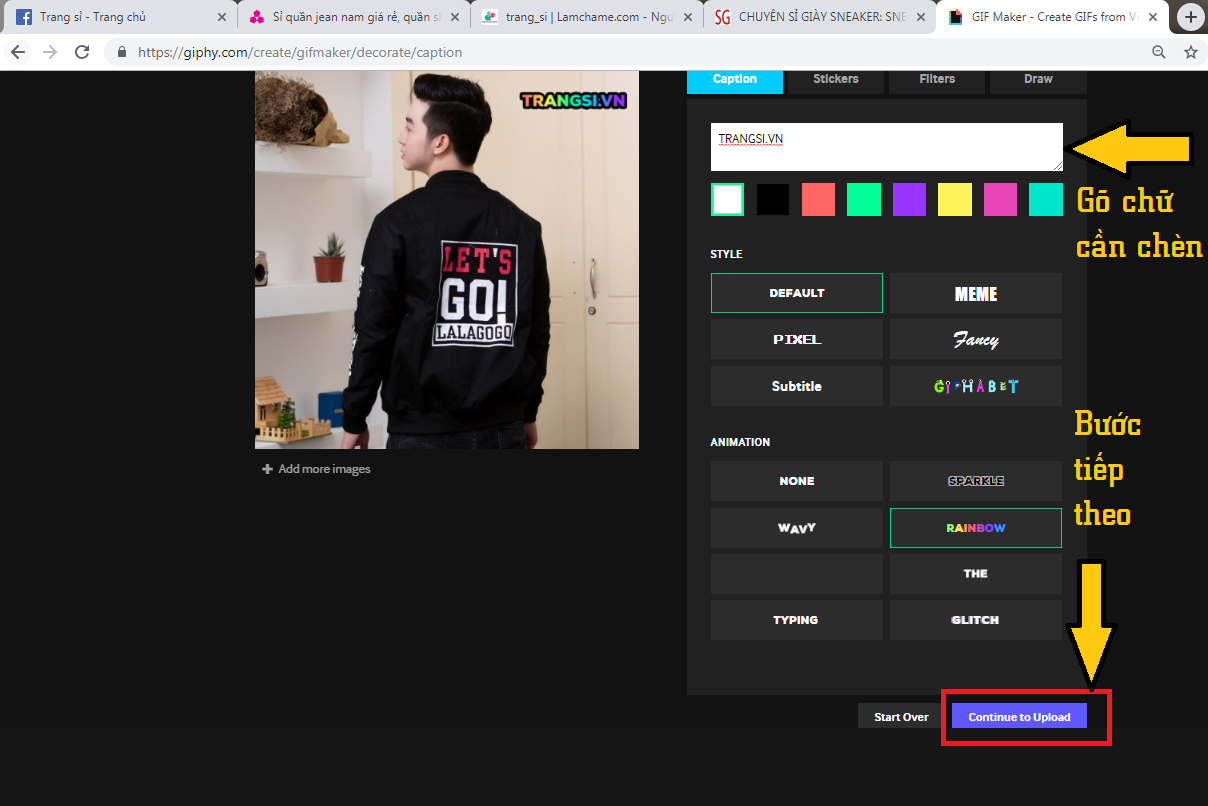Click the zoom magnifier icon in address bar
The width and height of the screenshot is (1208, 806).
coord(1159,52)
